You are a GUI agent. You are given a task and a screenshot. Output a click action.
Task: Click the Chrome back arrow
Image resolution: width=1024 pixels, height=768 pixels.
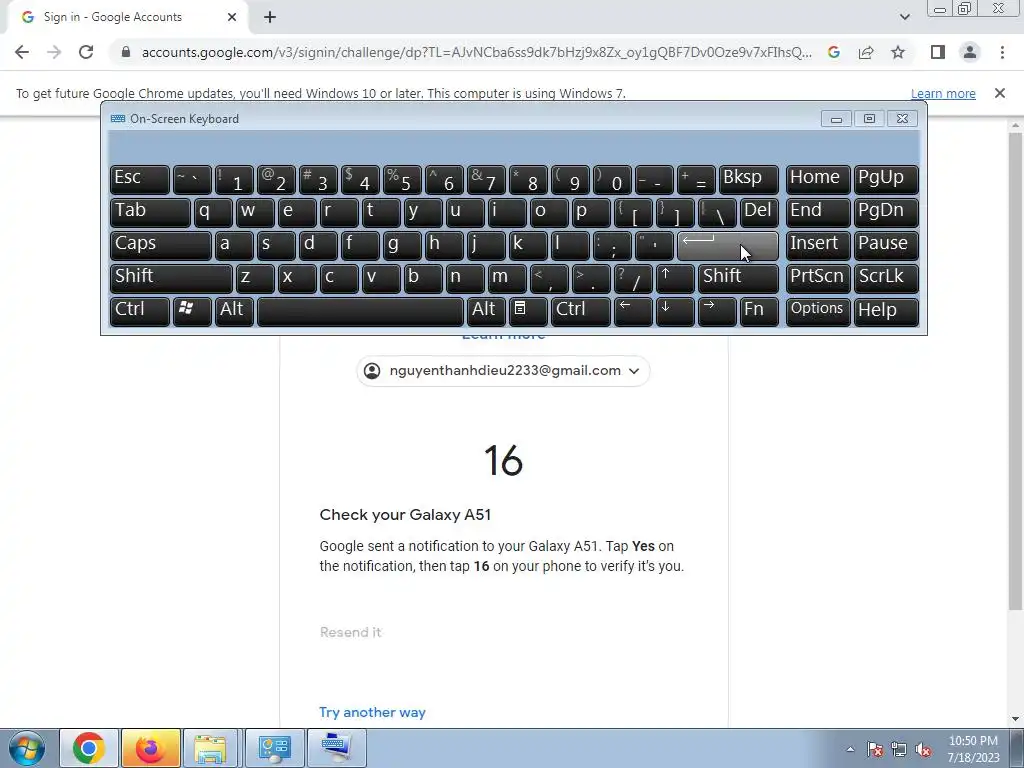point(22,52)
